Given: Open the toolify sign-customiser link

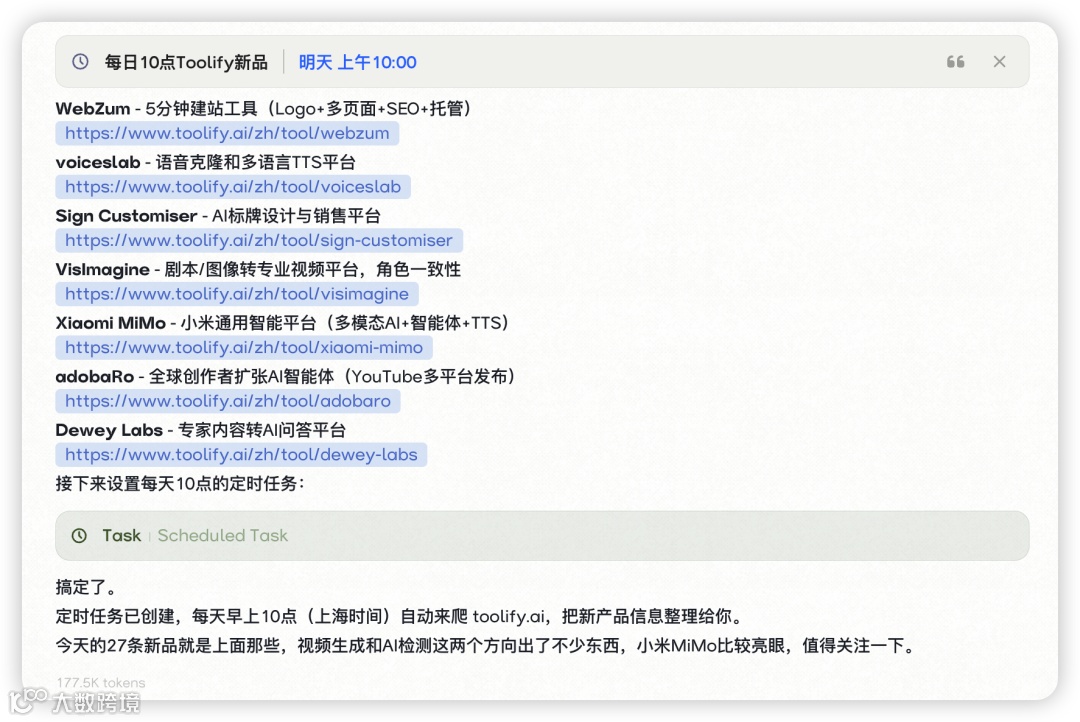Looking at the screenshot, I should (259, 240).
